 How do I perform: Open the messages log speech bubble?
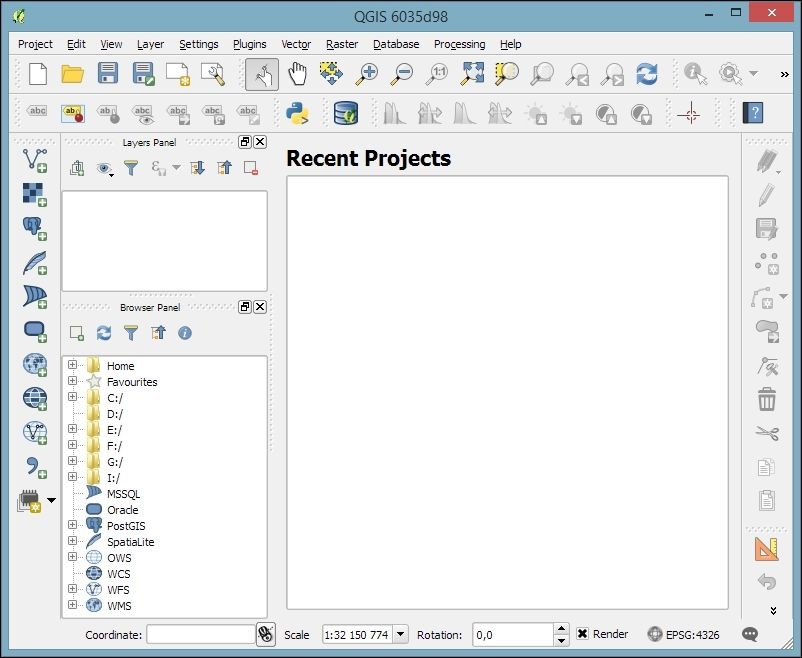pyautogui.click(x=750, y=634)
